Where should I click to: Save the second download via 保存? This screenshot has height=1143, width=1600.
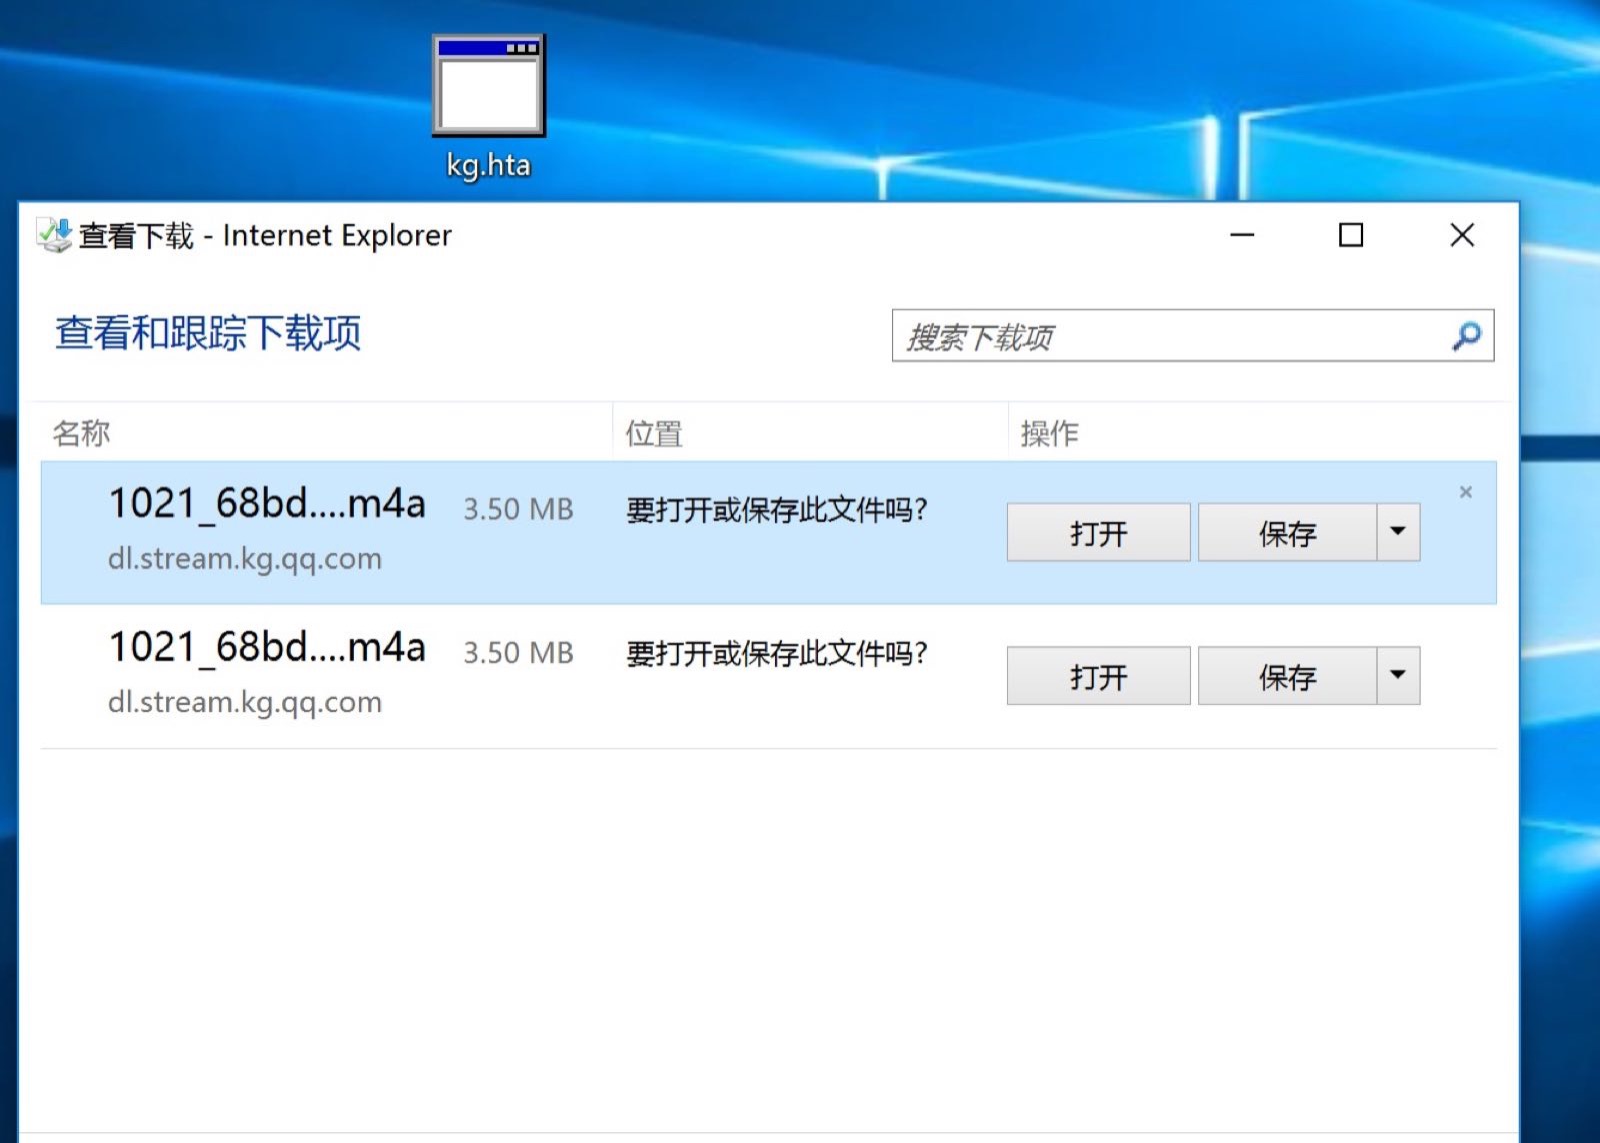pyautogui.click(x=1287, y=676)
